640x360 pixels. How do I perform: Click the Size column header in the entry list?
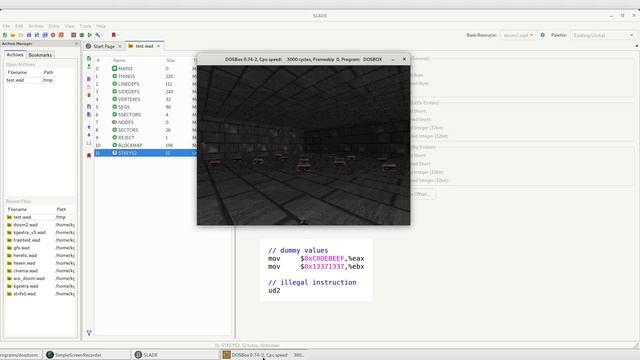point(171,60)
